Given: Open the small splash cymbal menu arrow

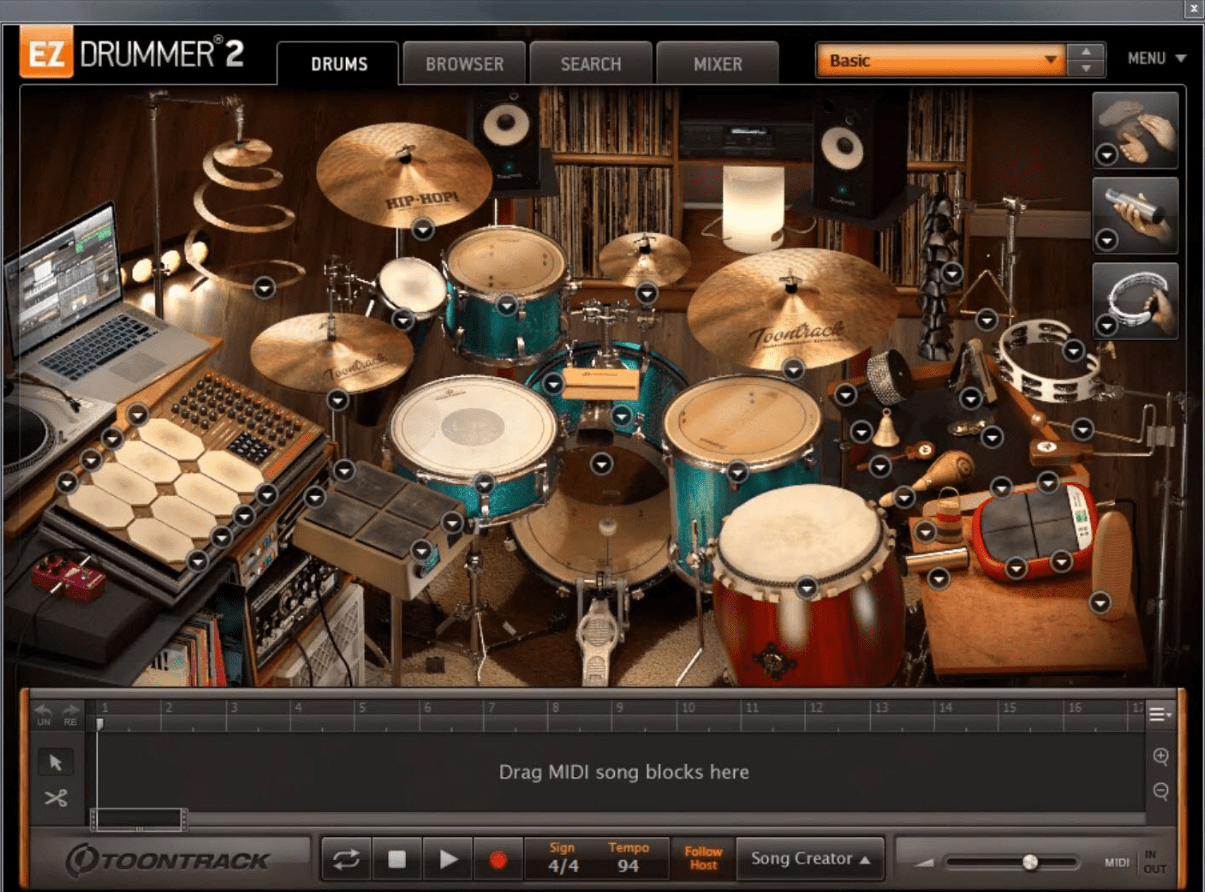Looking at the screenshot, I should click(647, 293).
